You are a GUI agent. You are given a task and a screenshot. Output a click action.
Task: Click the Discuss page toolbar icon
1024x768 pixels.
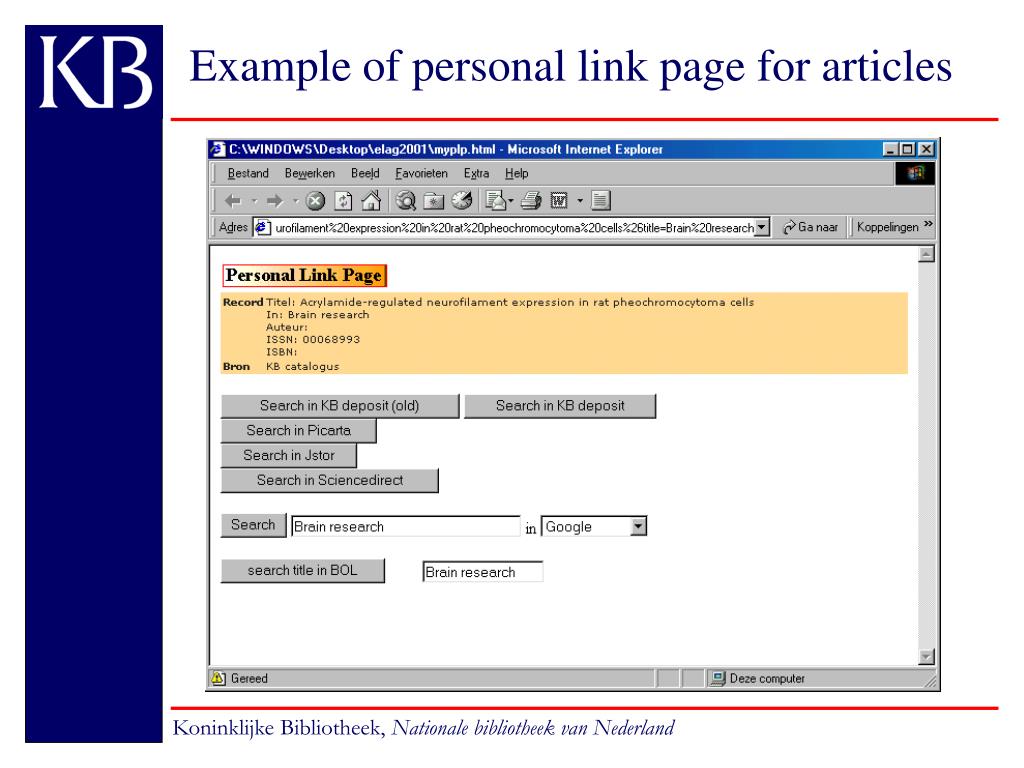[601, 200]
